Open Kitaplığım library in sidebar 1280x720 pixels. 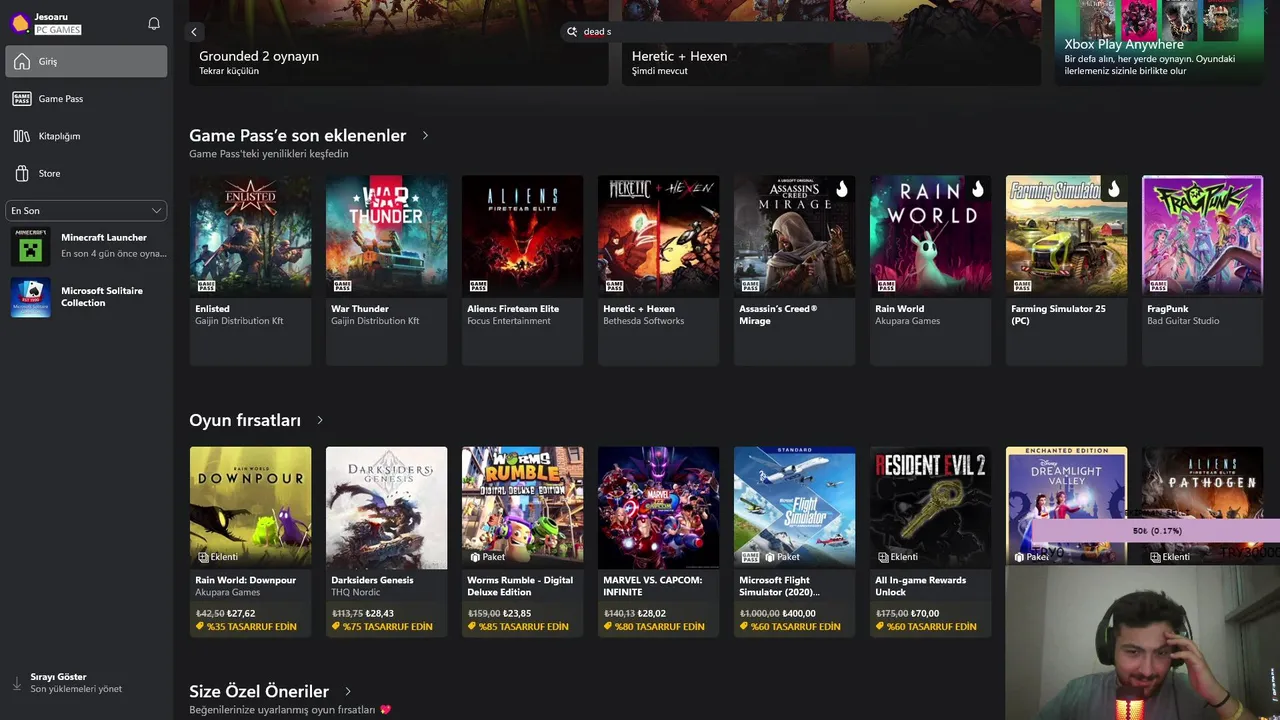tap(86, 136)
